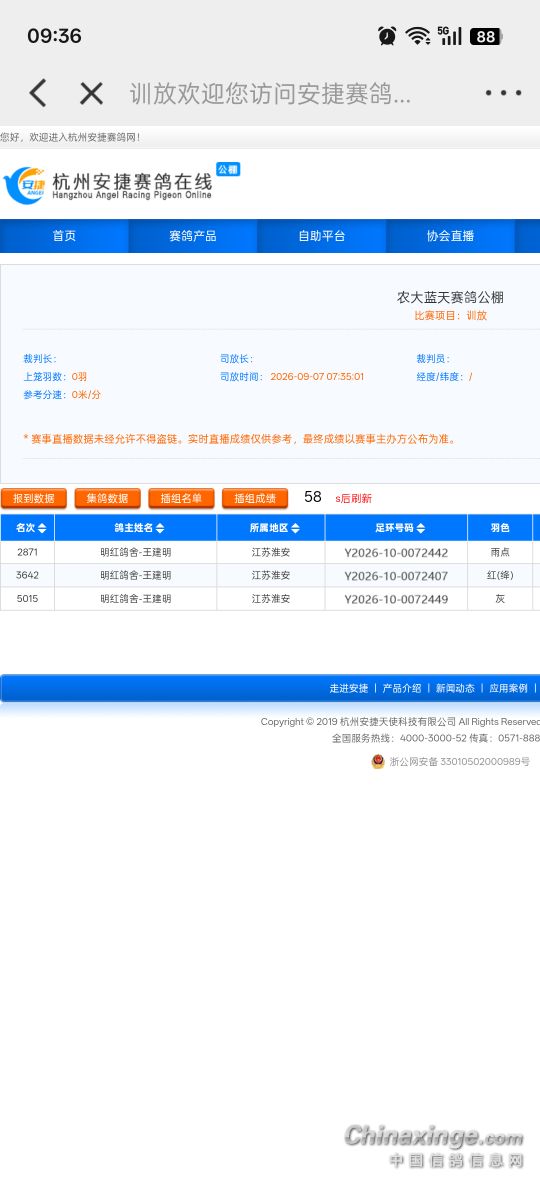Click the police badge icon beside 浙公网安备
The image size is (540, 1186).
tap(378, 761)
